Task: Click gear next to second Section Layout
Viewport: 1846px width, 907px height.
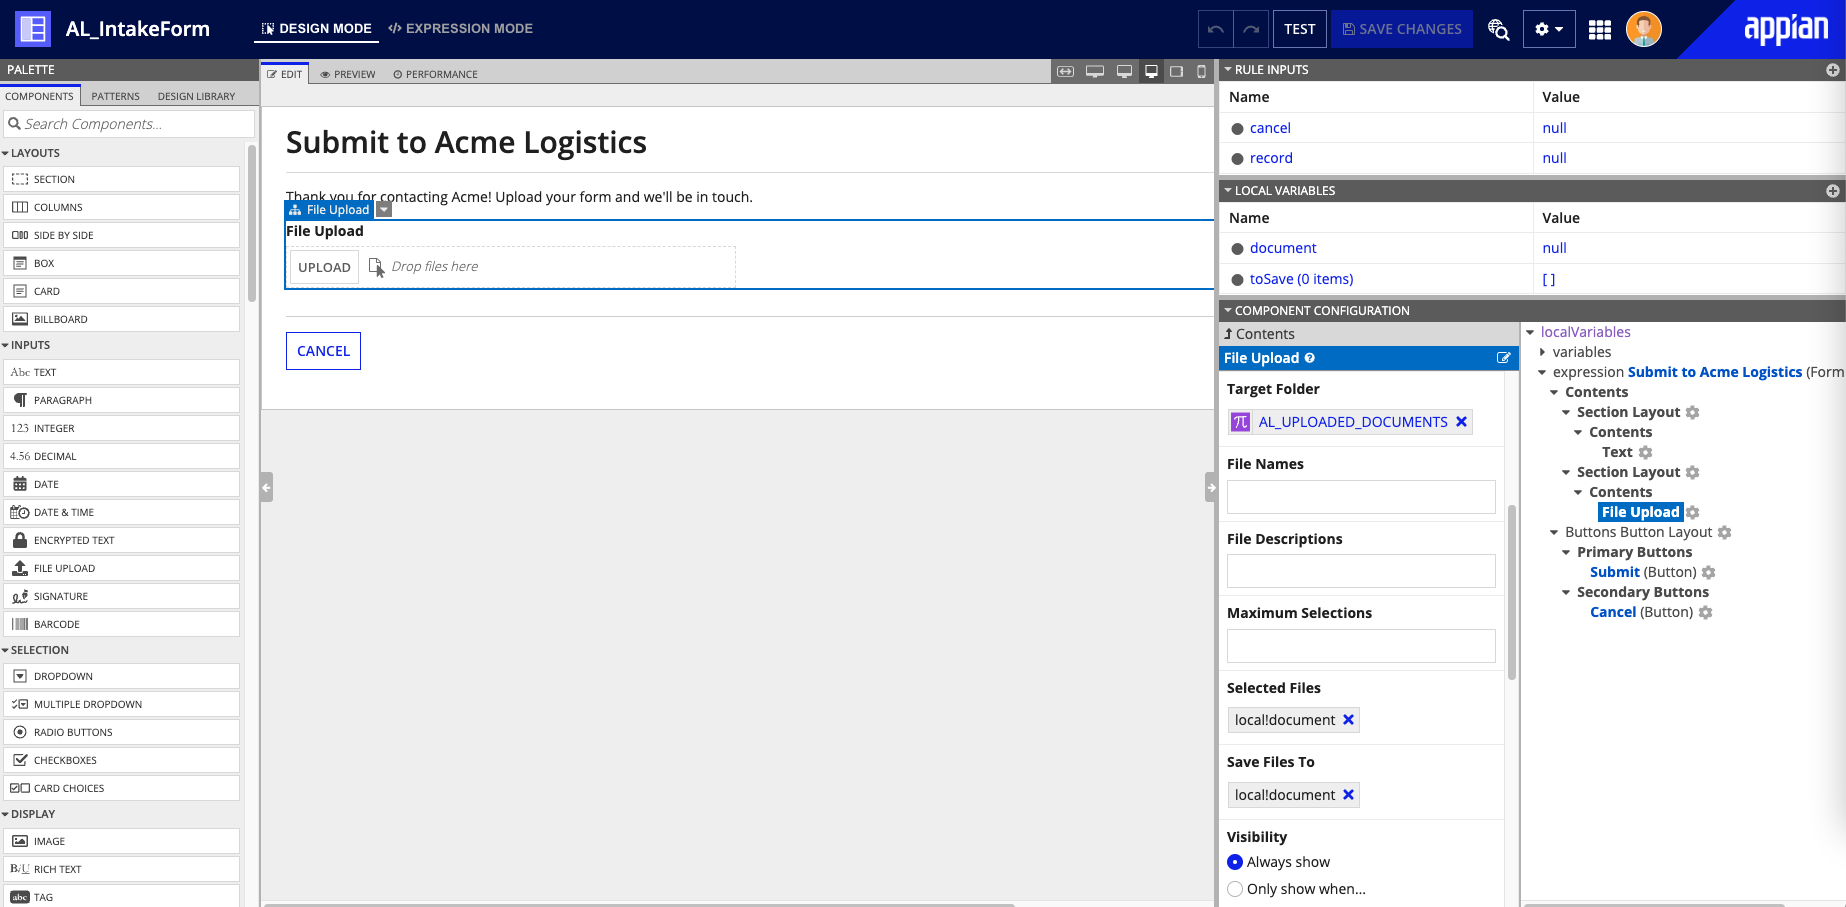Action: point(1693,472)
